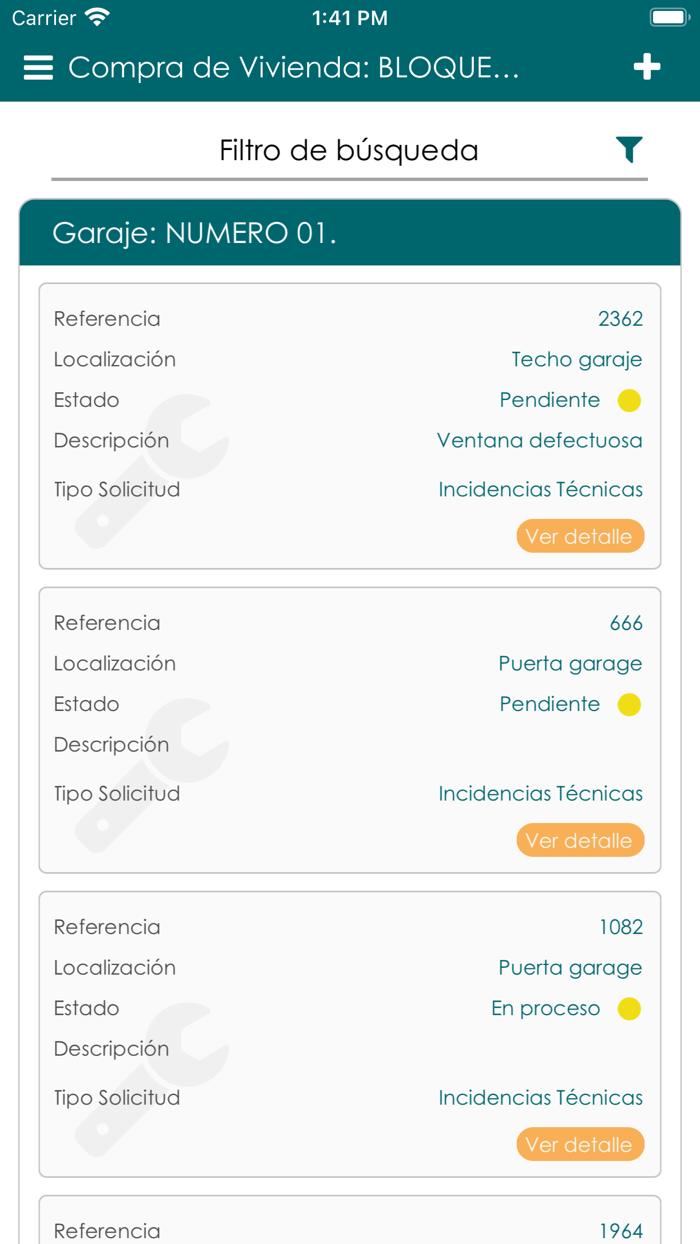Viewport: 700px width, 1244px height.
Task: Tap the plus icon to add request
Action: click(647, 67)
